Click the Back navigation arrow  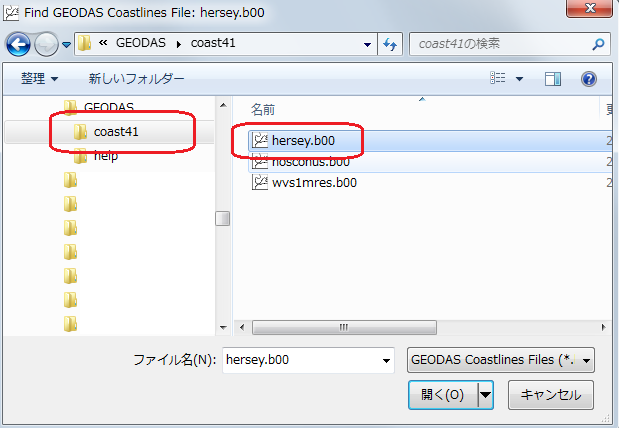(x=18, y=45)
